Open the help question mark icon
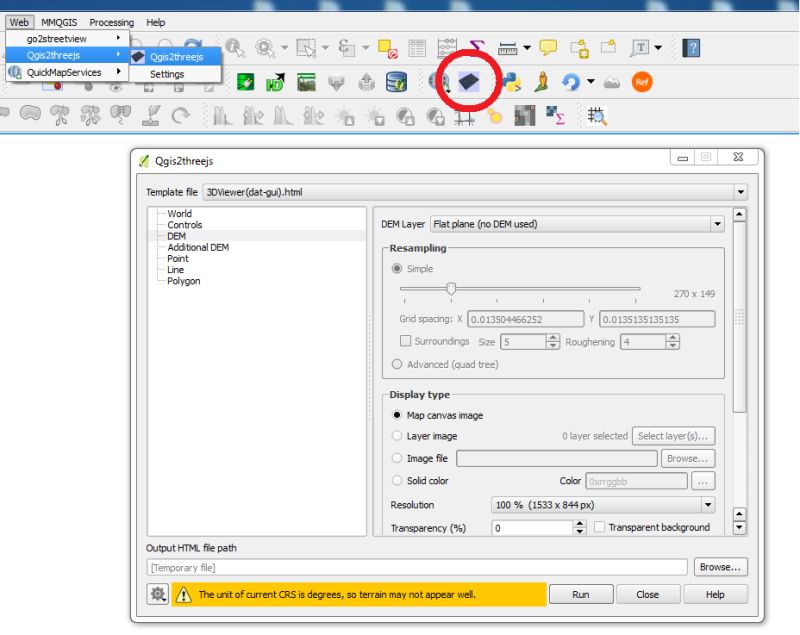The width and height of the screenshot is (800, 635). click(x=691, y=48)
